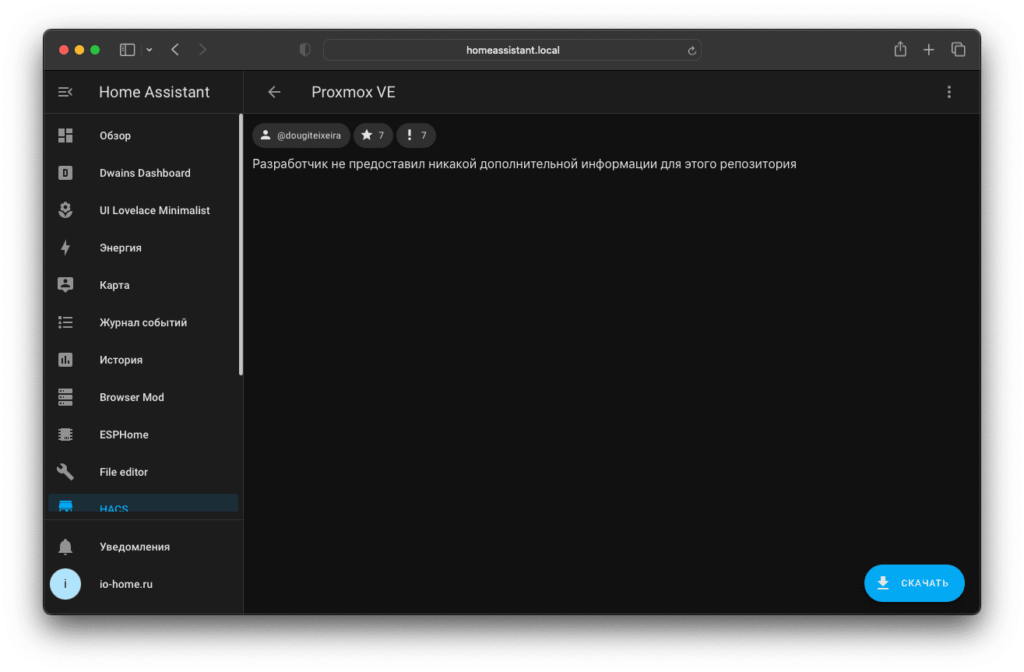
Task: Open Журнал событий menu item
Action: (143, 322)
